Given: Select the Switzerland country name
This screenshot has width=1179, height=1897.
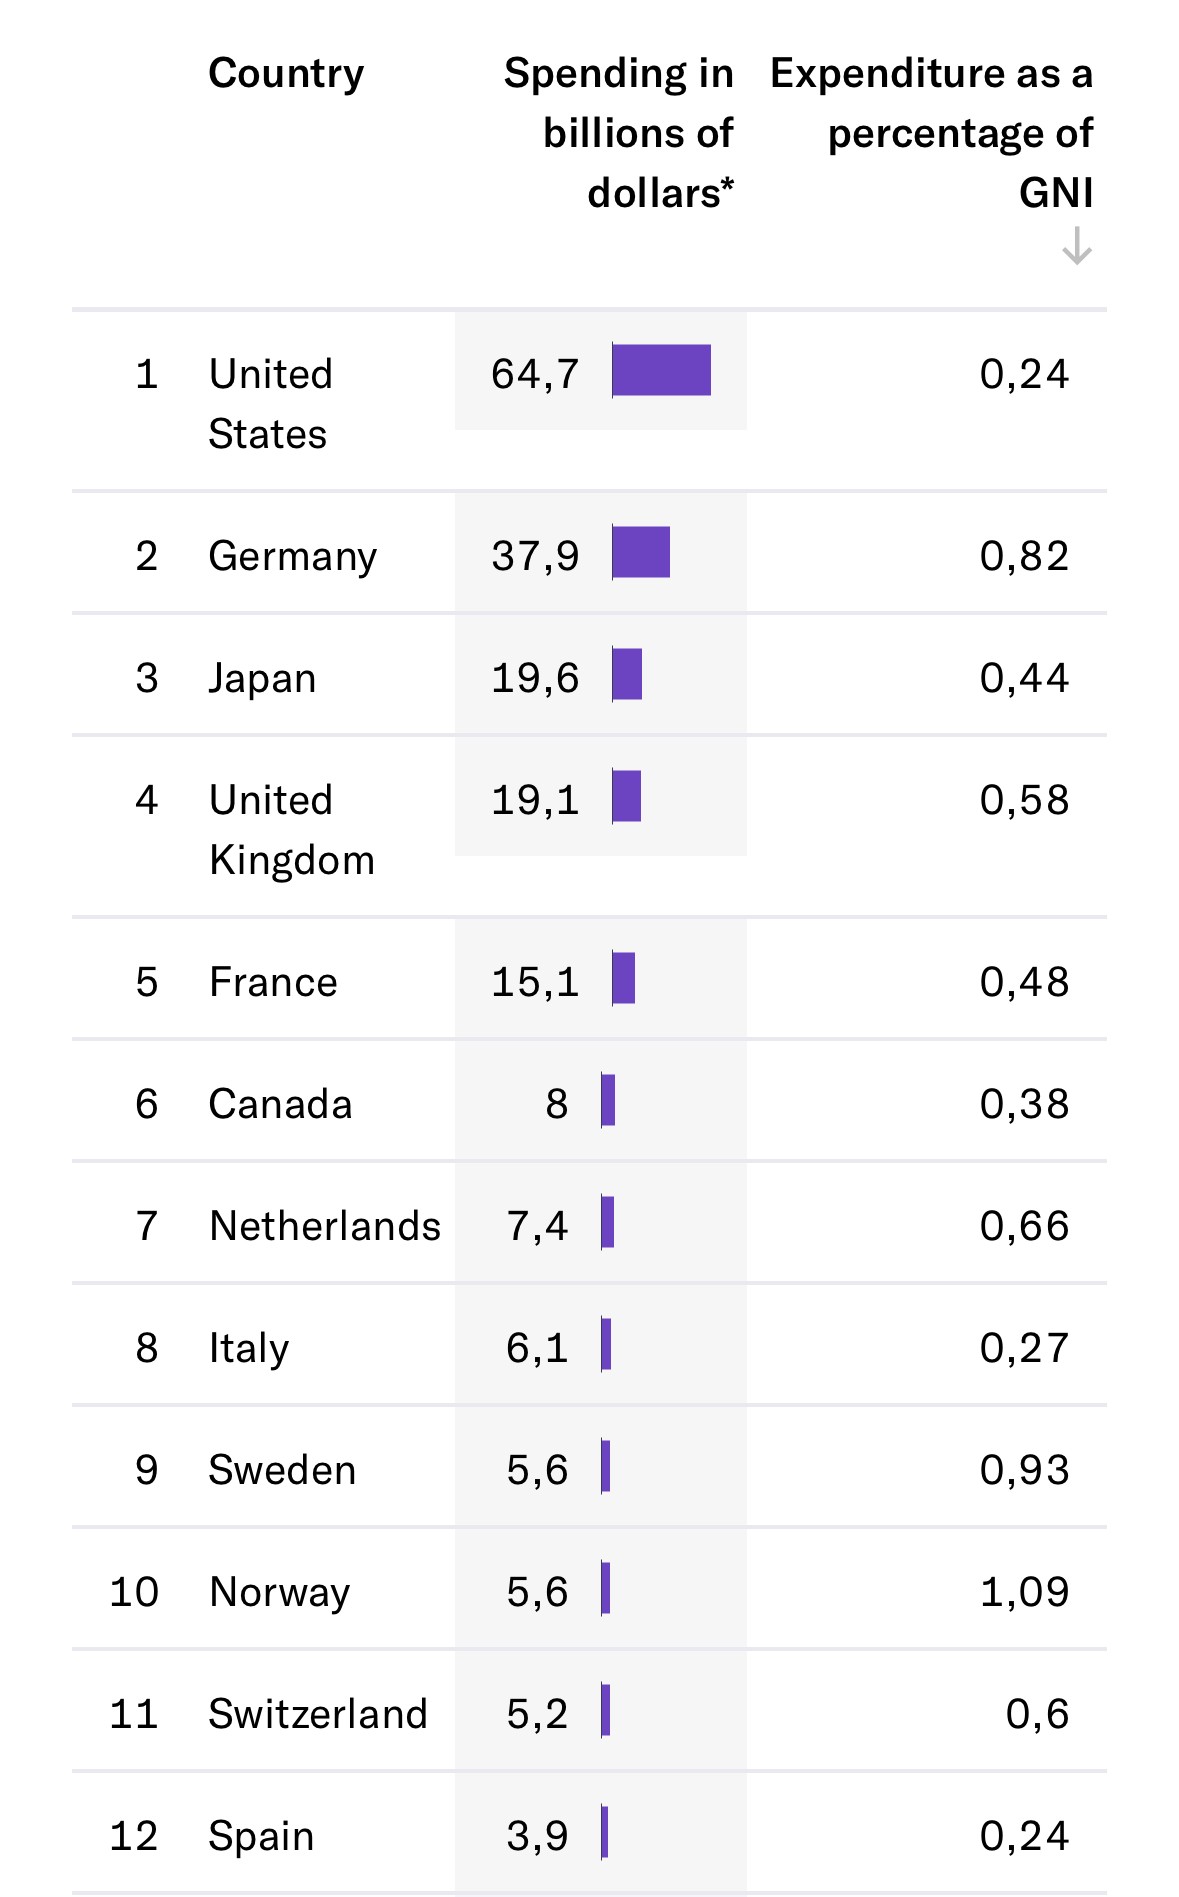Looking at the screenshot, I should tap(318, 1714).
